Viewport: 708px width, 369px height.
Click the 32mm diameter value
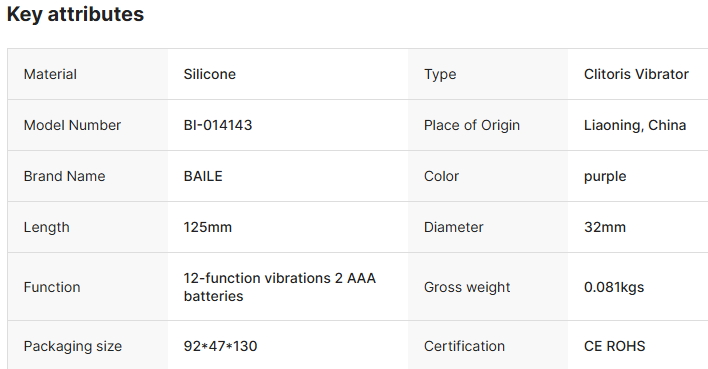(605, 227)
